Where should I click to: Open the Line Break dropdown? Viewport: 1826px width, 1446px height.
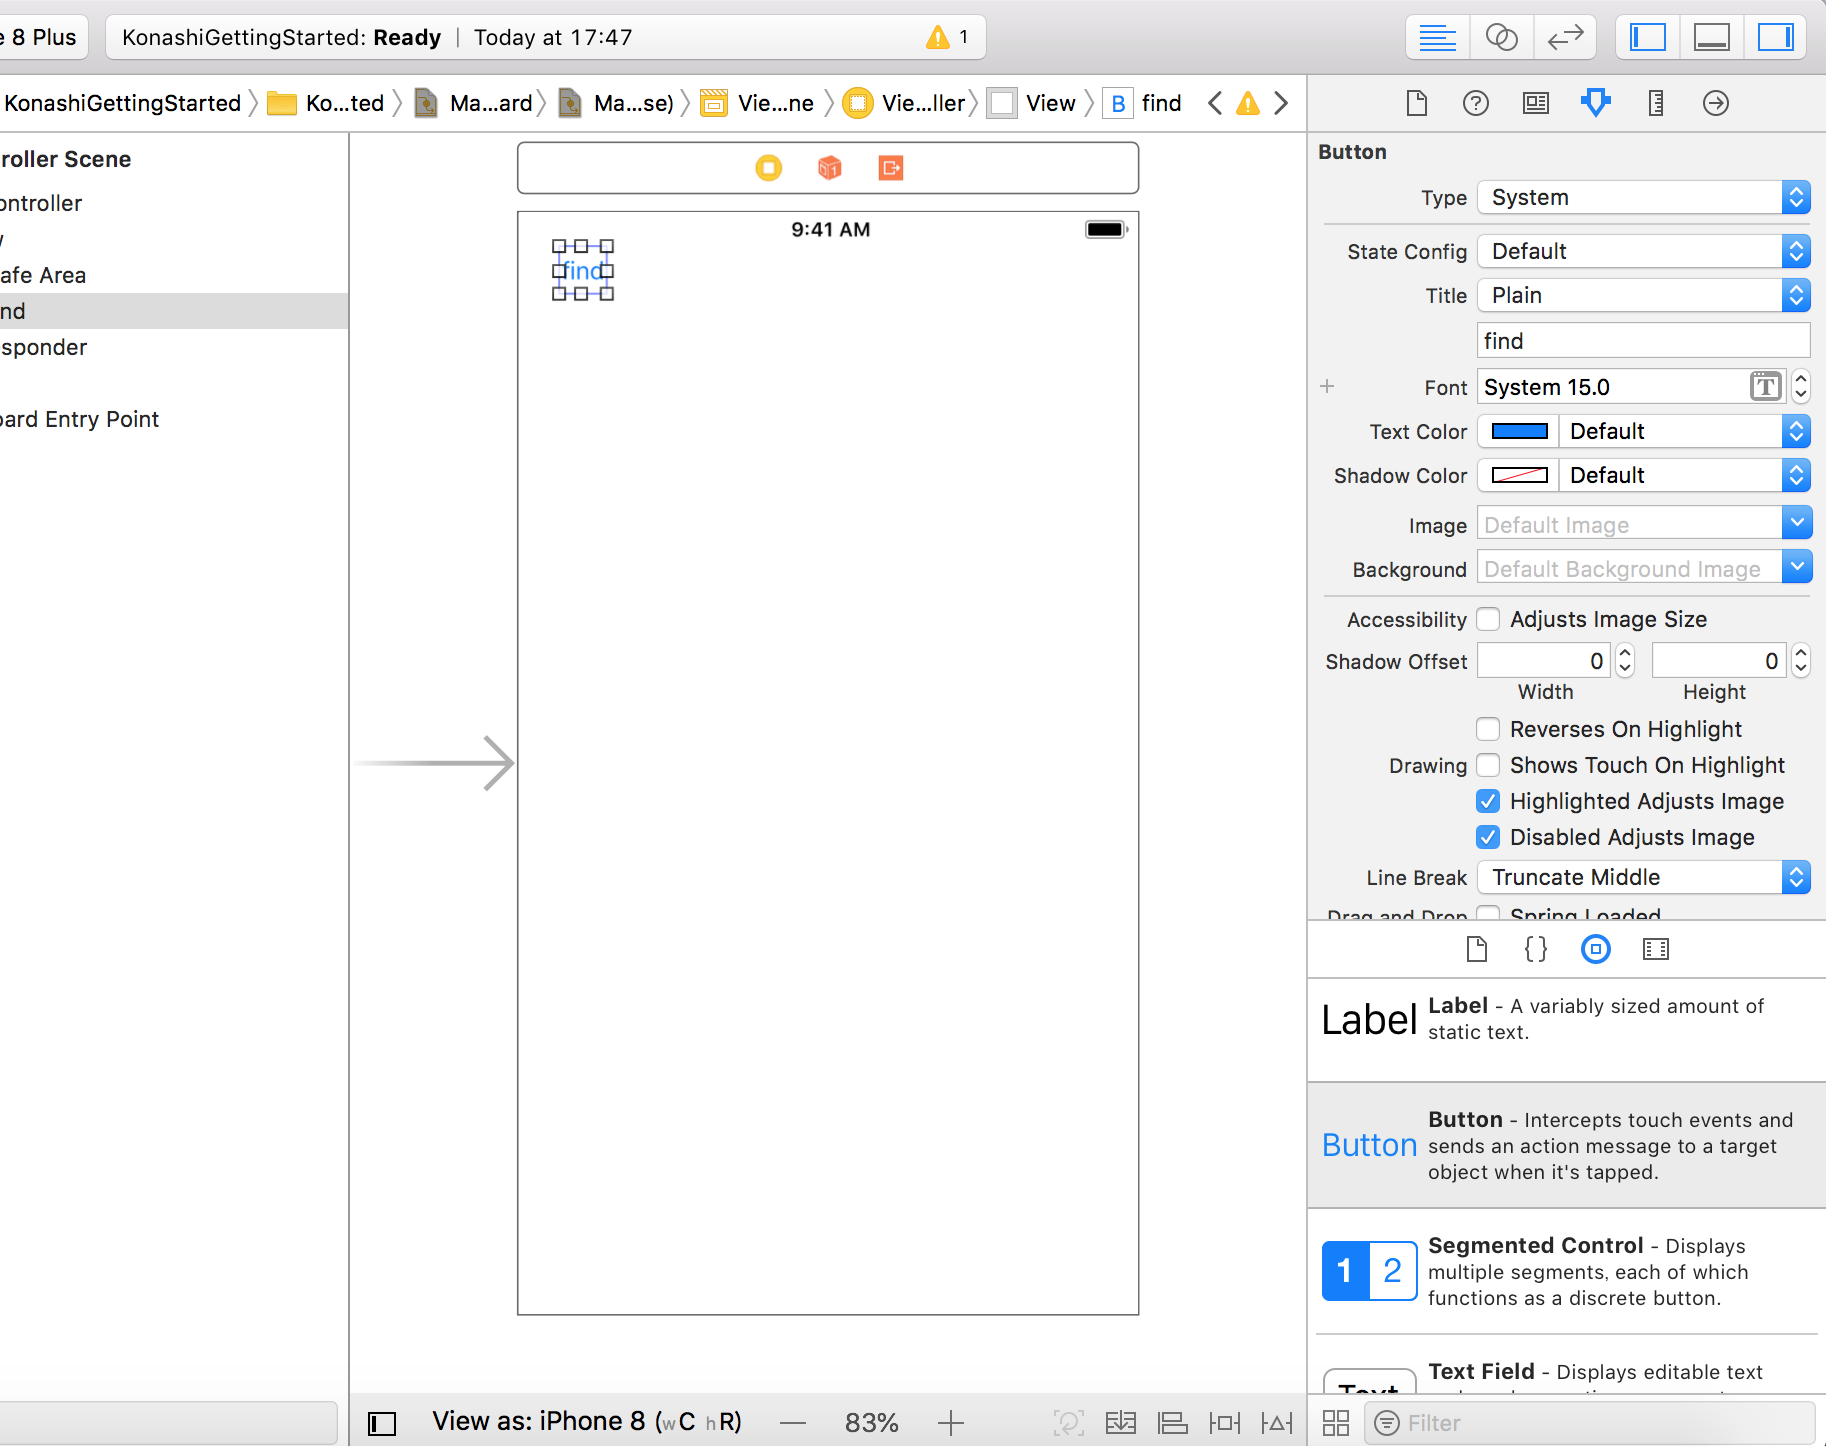[1643, 878]
